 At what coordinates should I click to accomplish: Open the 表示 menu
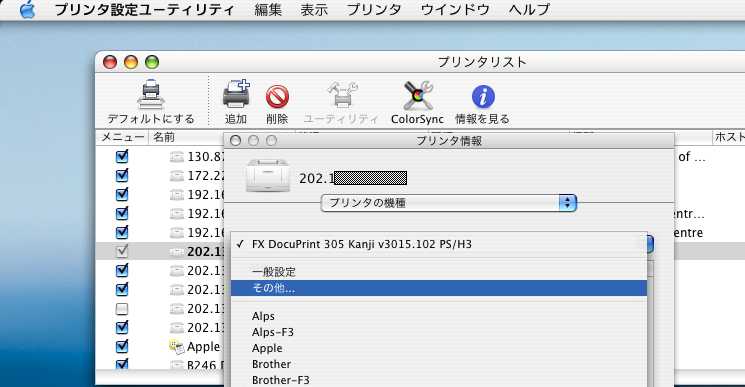click(314, 9)
